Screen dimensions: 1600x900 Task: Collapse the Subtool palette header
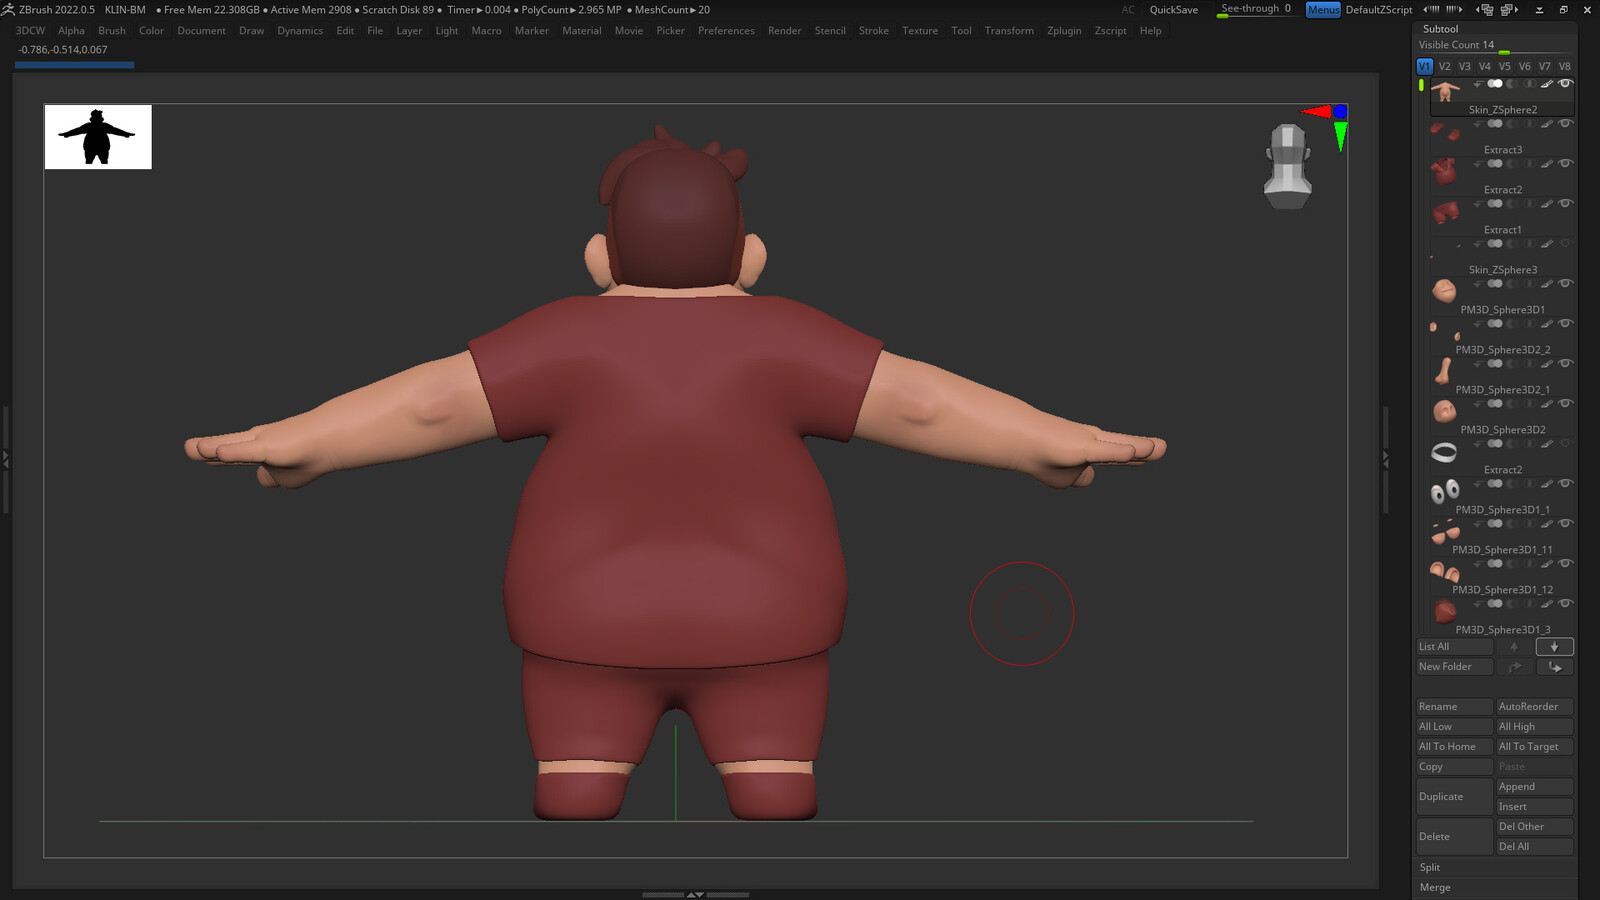[x=1441, y=29]
